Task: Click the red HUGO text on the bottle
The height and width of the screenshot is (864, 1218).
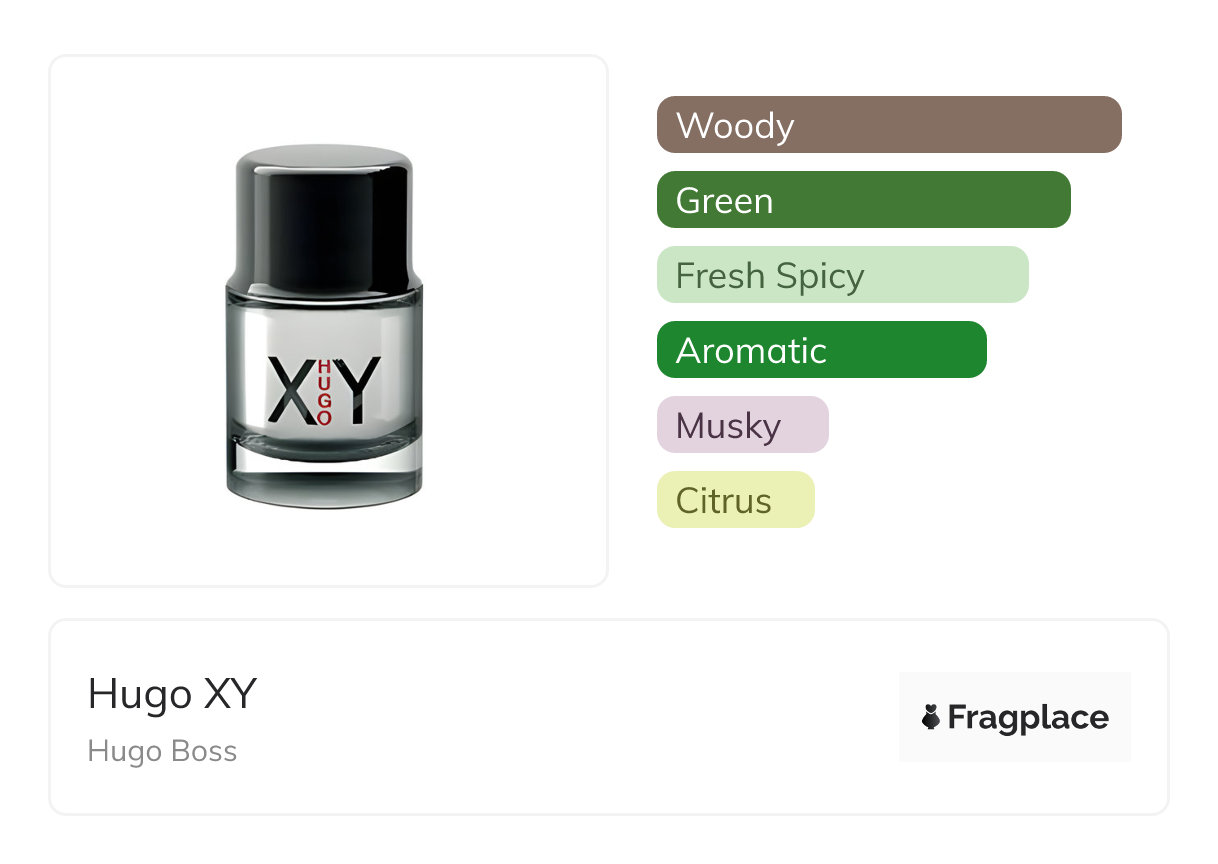Action: tap(324, 393)
